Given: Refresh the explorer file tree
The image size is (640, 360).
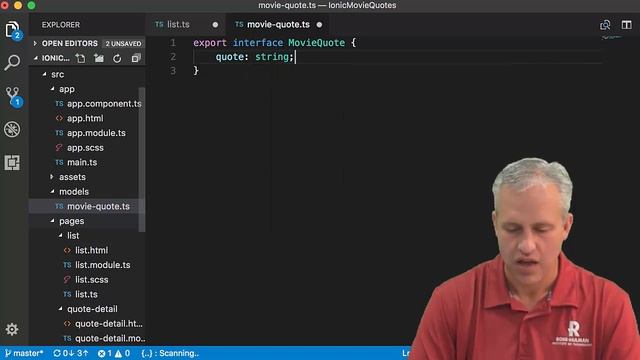Looking at the screenshot, I should pos(117,58).
